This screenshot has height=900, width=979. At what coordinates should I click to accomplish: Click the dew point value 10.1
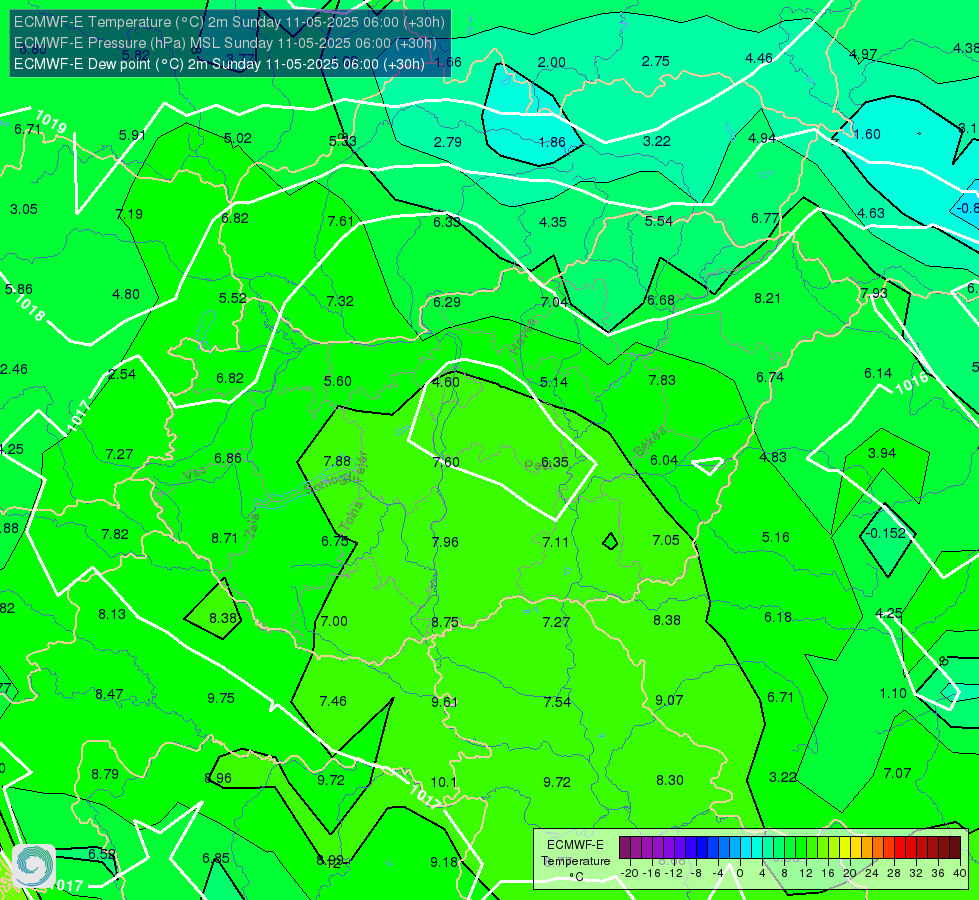(443, 782)
